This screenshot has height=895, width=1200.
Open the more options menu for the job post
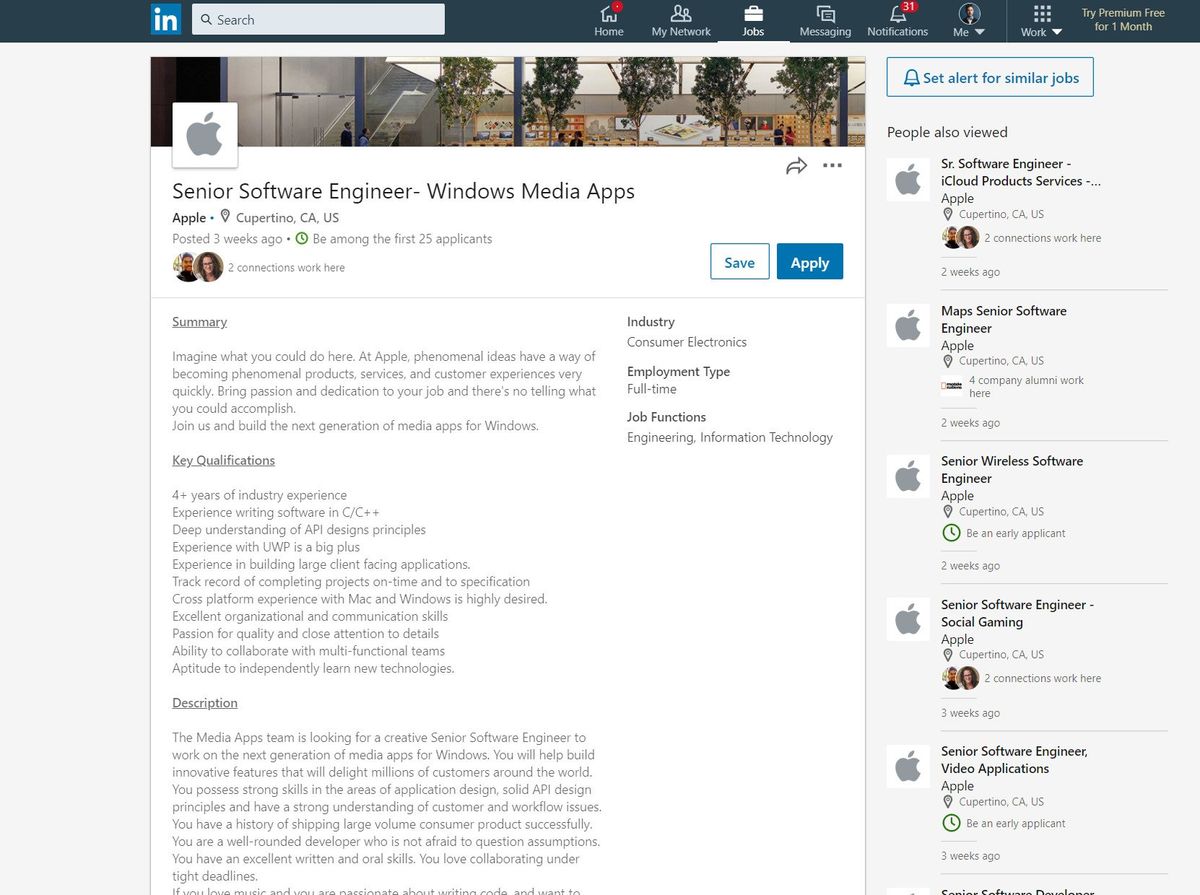(833, 165)
